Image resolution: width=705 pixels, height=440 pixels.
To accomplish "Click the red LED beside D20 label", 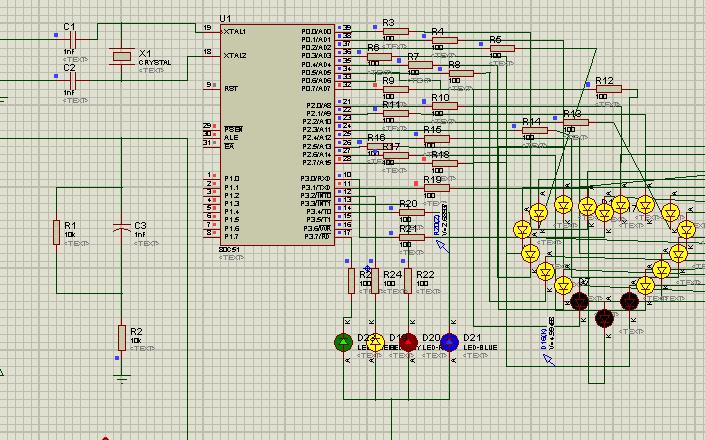I will (408, 342).
